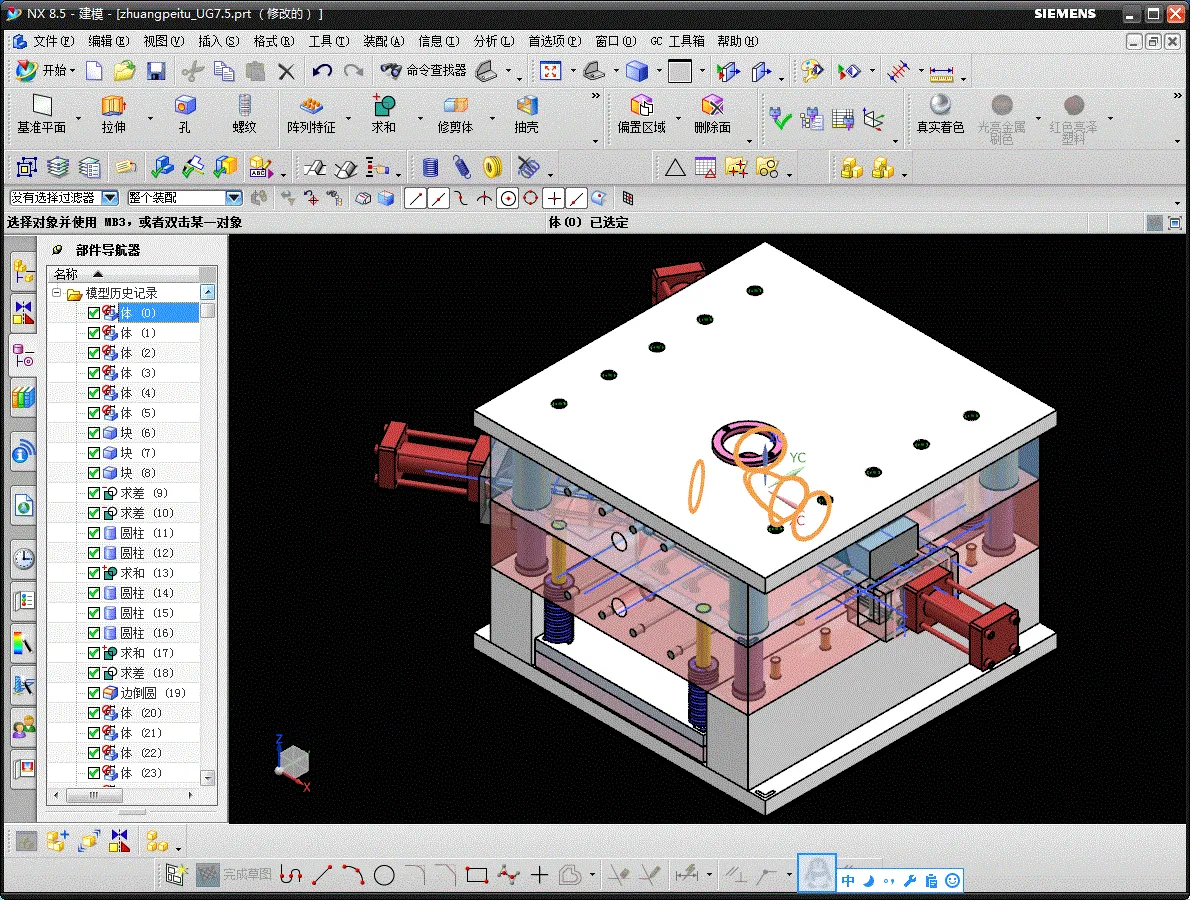Expand the Unite (求和) dropdown arrow
Viewport: 1190px width, 900px height.
420,118
